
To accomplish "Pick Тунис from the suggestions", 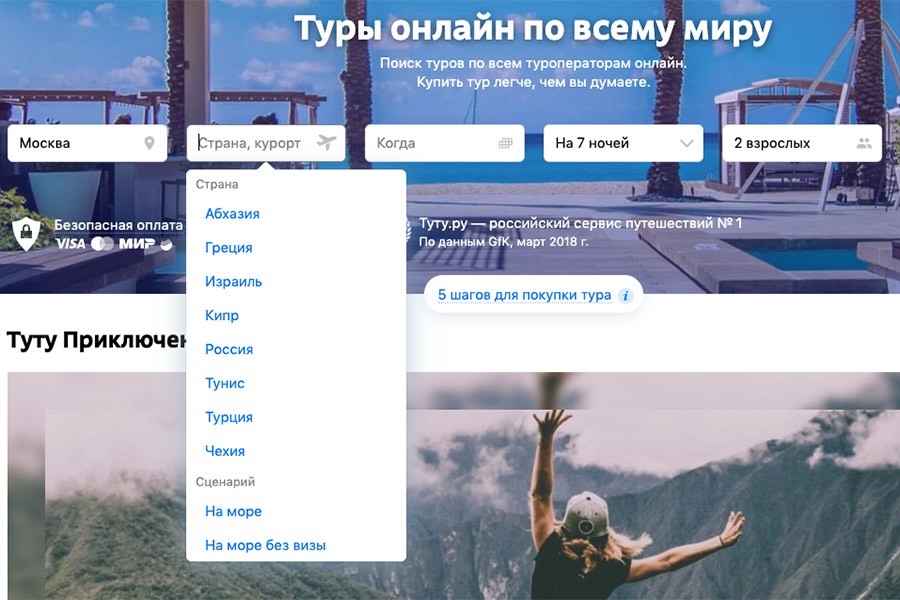I will tap(224, 383).
